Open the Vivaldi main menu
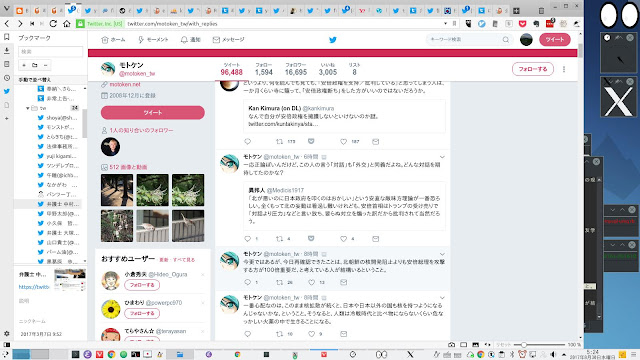 [6, 8]
